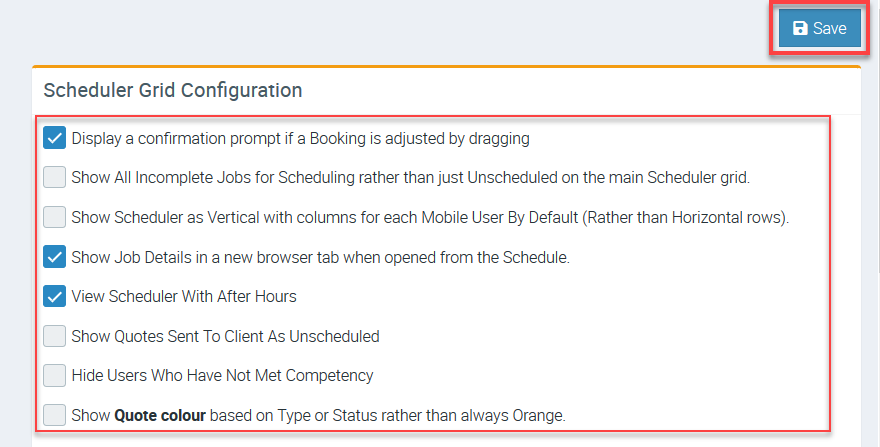Uncheck Show Job Details in new tab

click(x=55, y=257)
